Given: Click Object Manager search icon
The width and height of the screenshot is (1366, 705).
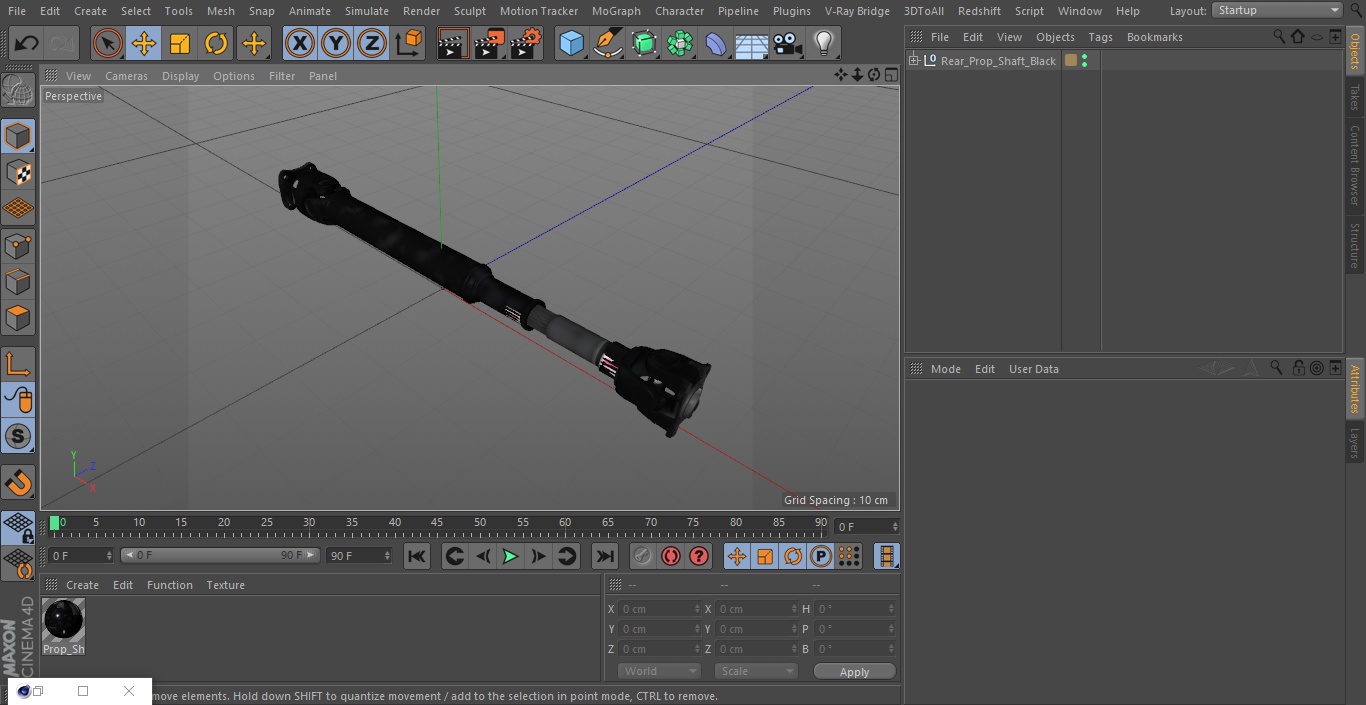Looking at the screenshot, I should tap(1279, 36).
